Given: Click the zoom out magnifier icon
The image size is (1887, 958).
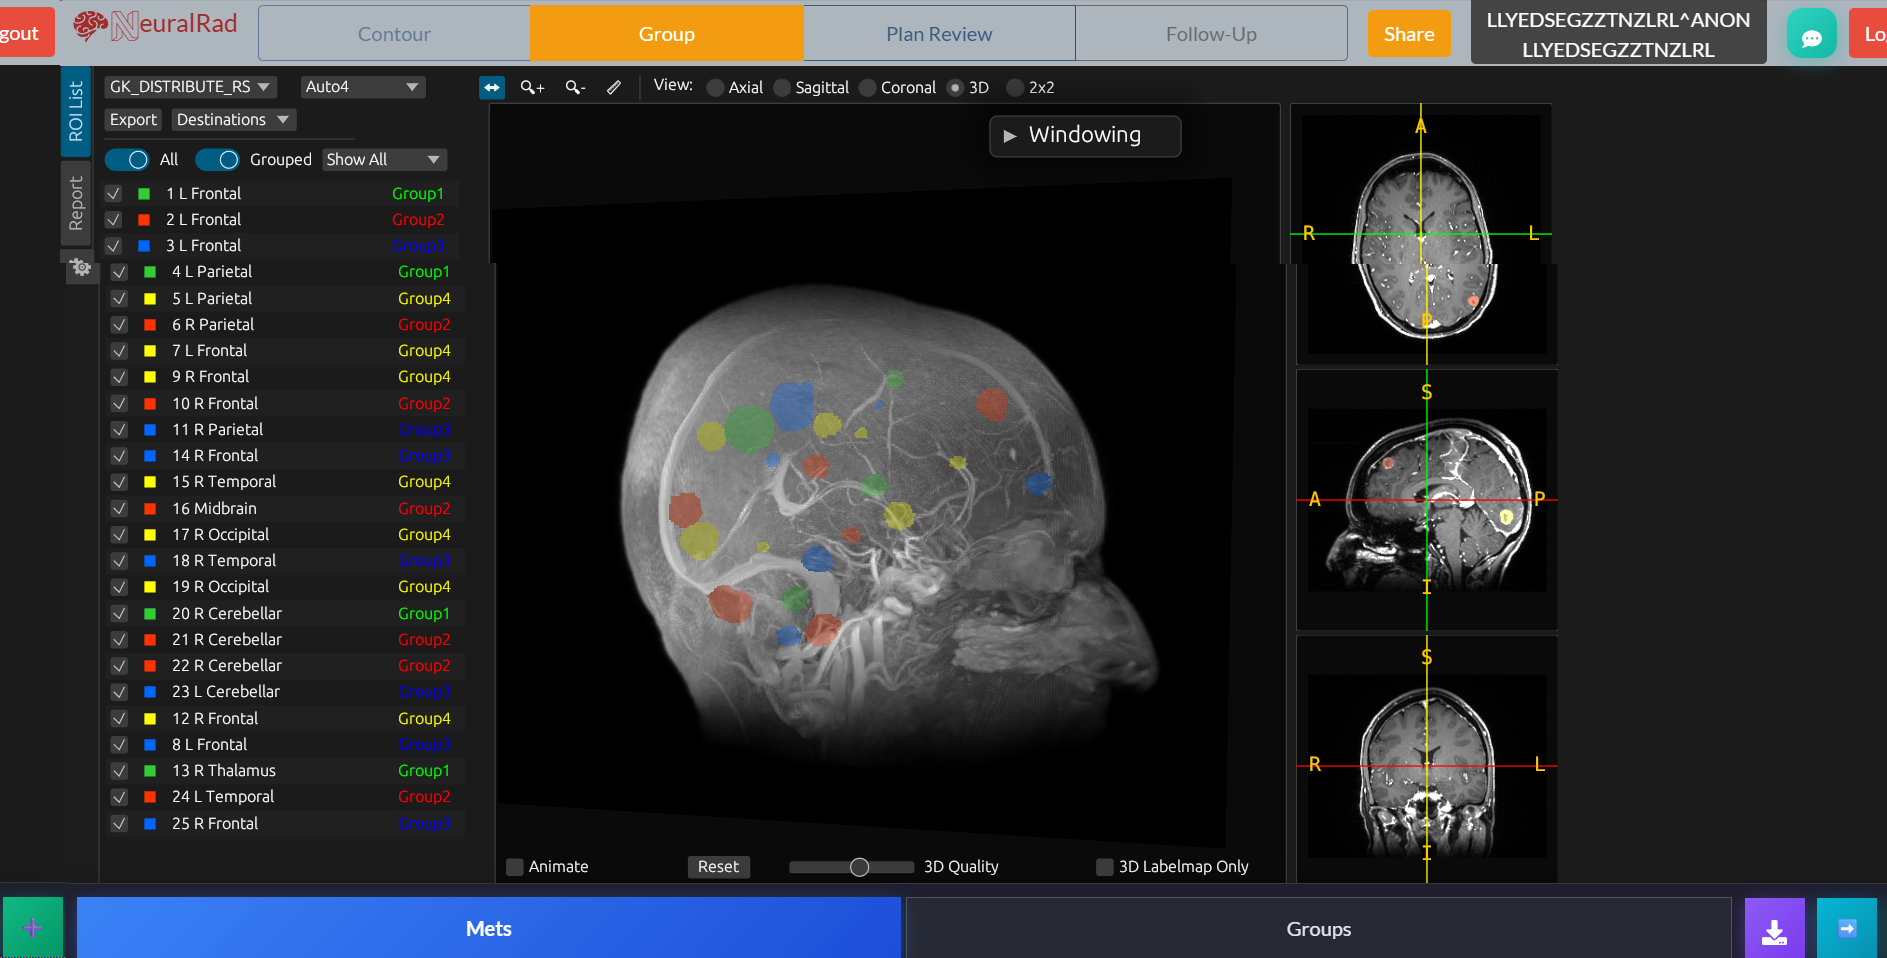Looking at the screenshot, I should [x=575, y=88].
